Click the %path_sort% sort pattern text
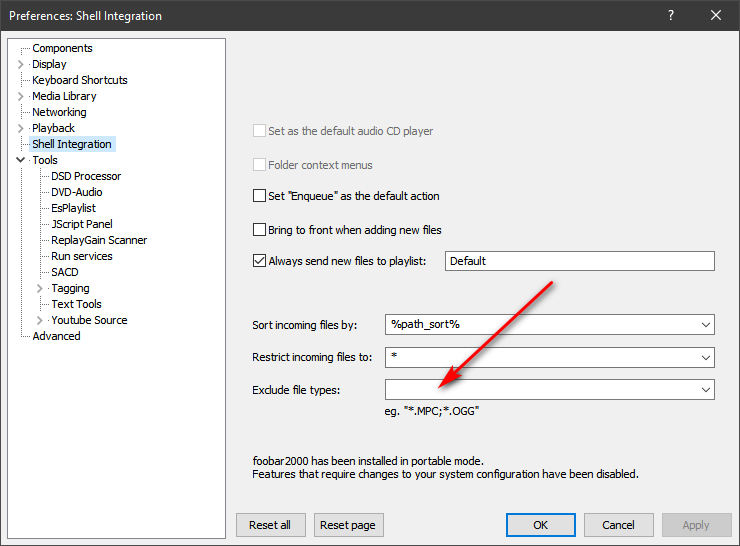The image size is (740, 546). tap(425, 324)
